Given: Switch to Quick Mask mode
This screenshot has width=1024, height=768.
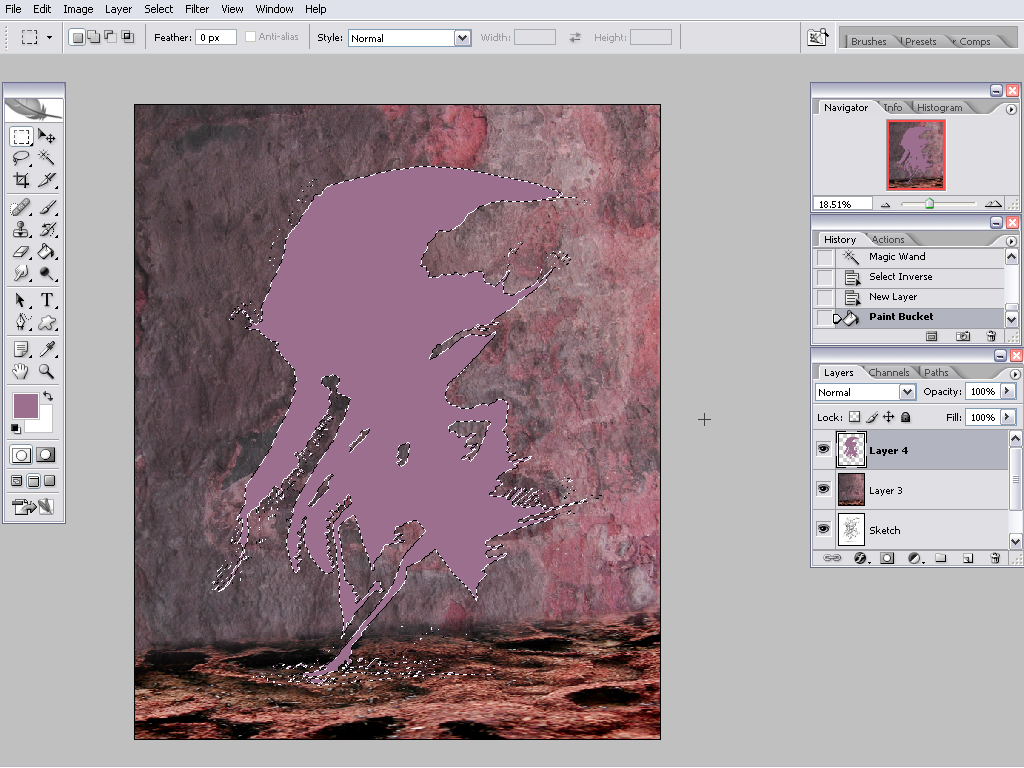Looking at the screenshot, I should click(46, 455).
